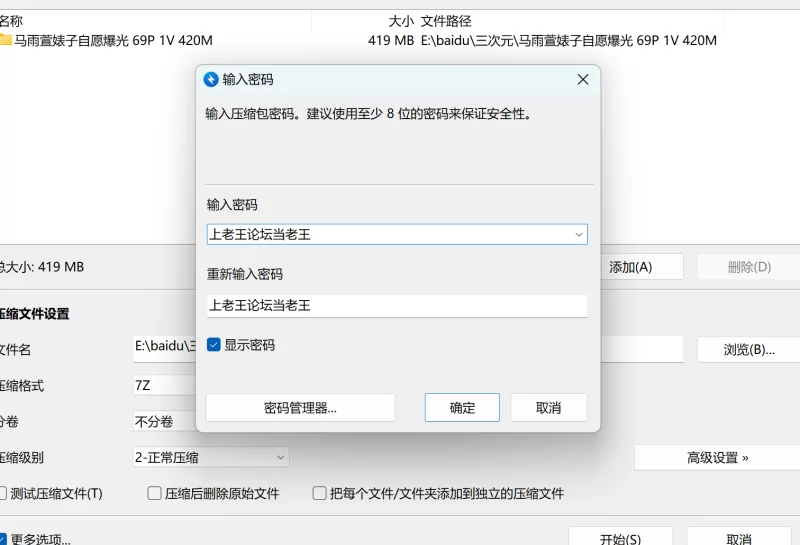Cancel the password dialog with 取消
This screenshot has height=545, width=800.
(x=548, y=408)
